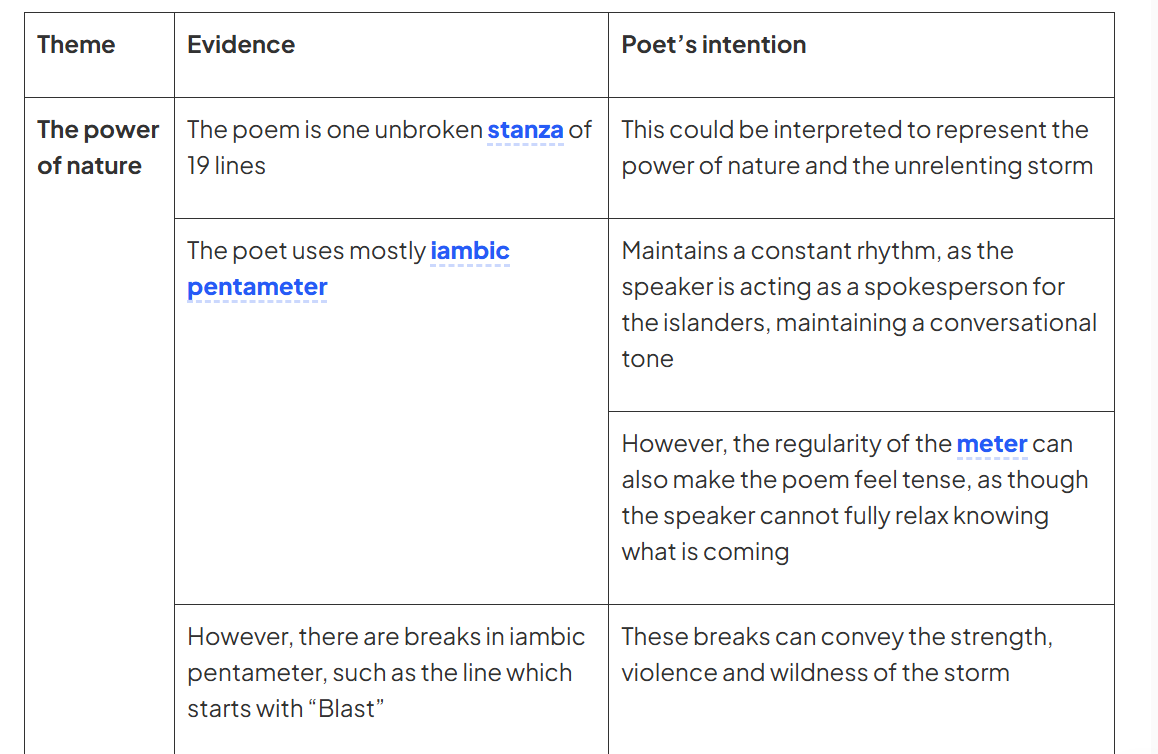Image resolution: width=1158 pixels, height=754 pixels.
Task: Select the Theme column header
Action: pos(76,45)
